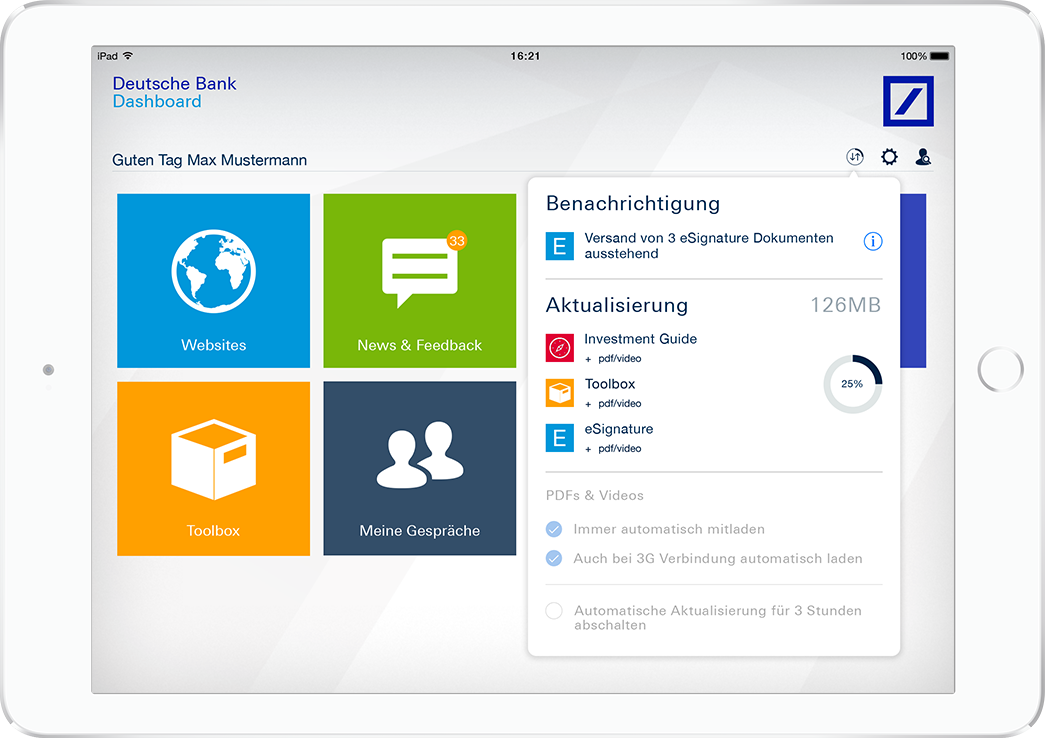1045x738 pixels.
Task: Enable 'Automatische Aktualisierung für 3 Stunden abschalten'
Action: click(x=554, y=611)
